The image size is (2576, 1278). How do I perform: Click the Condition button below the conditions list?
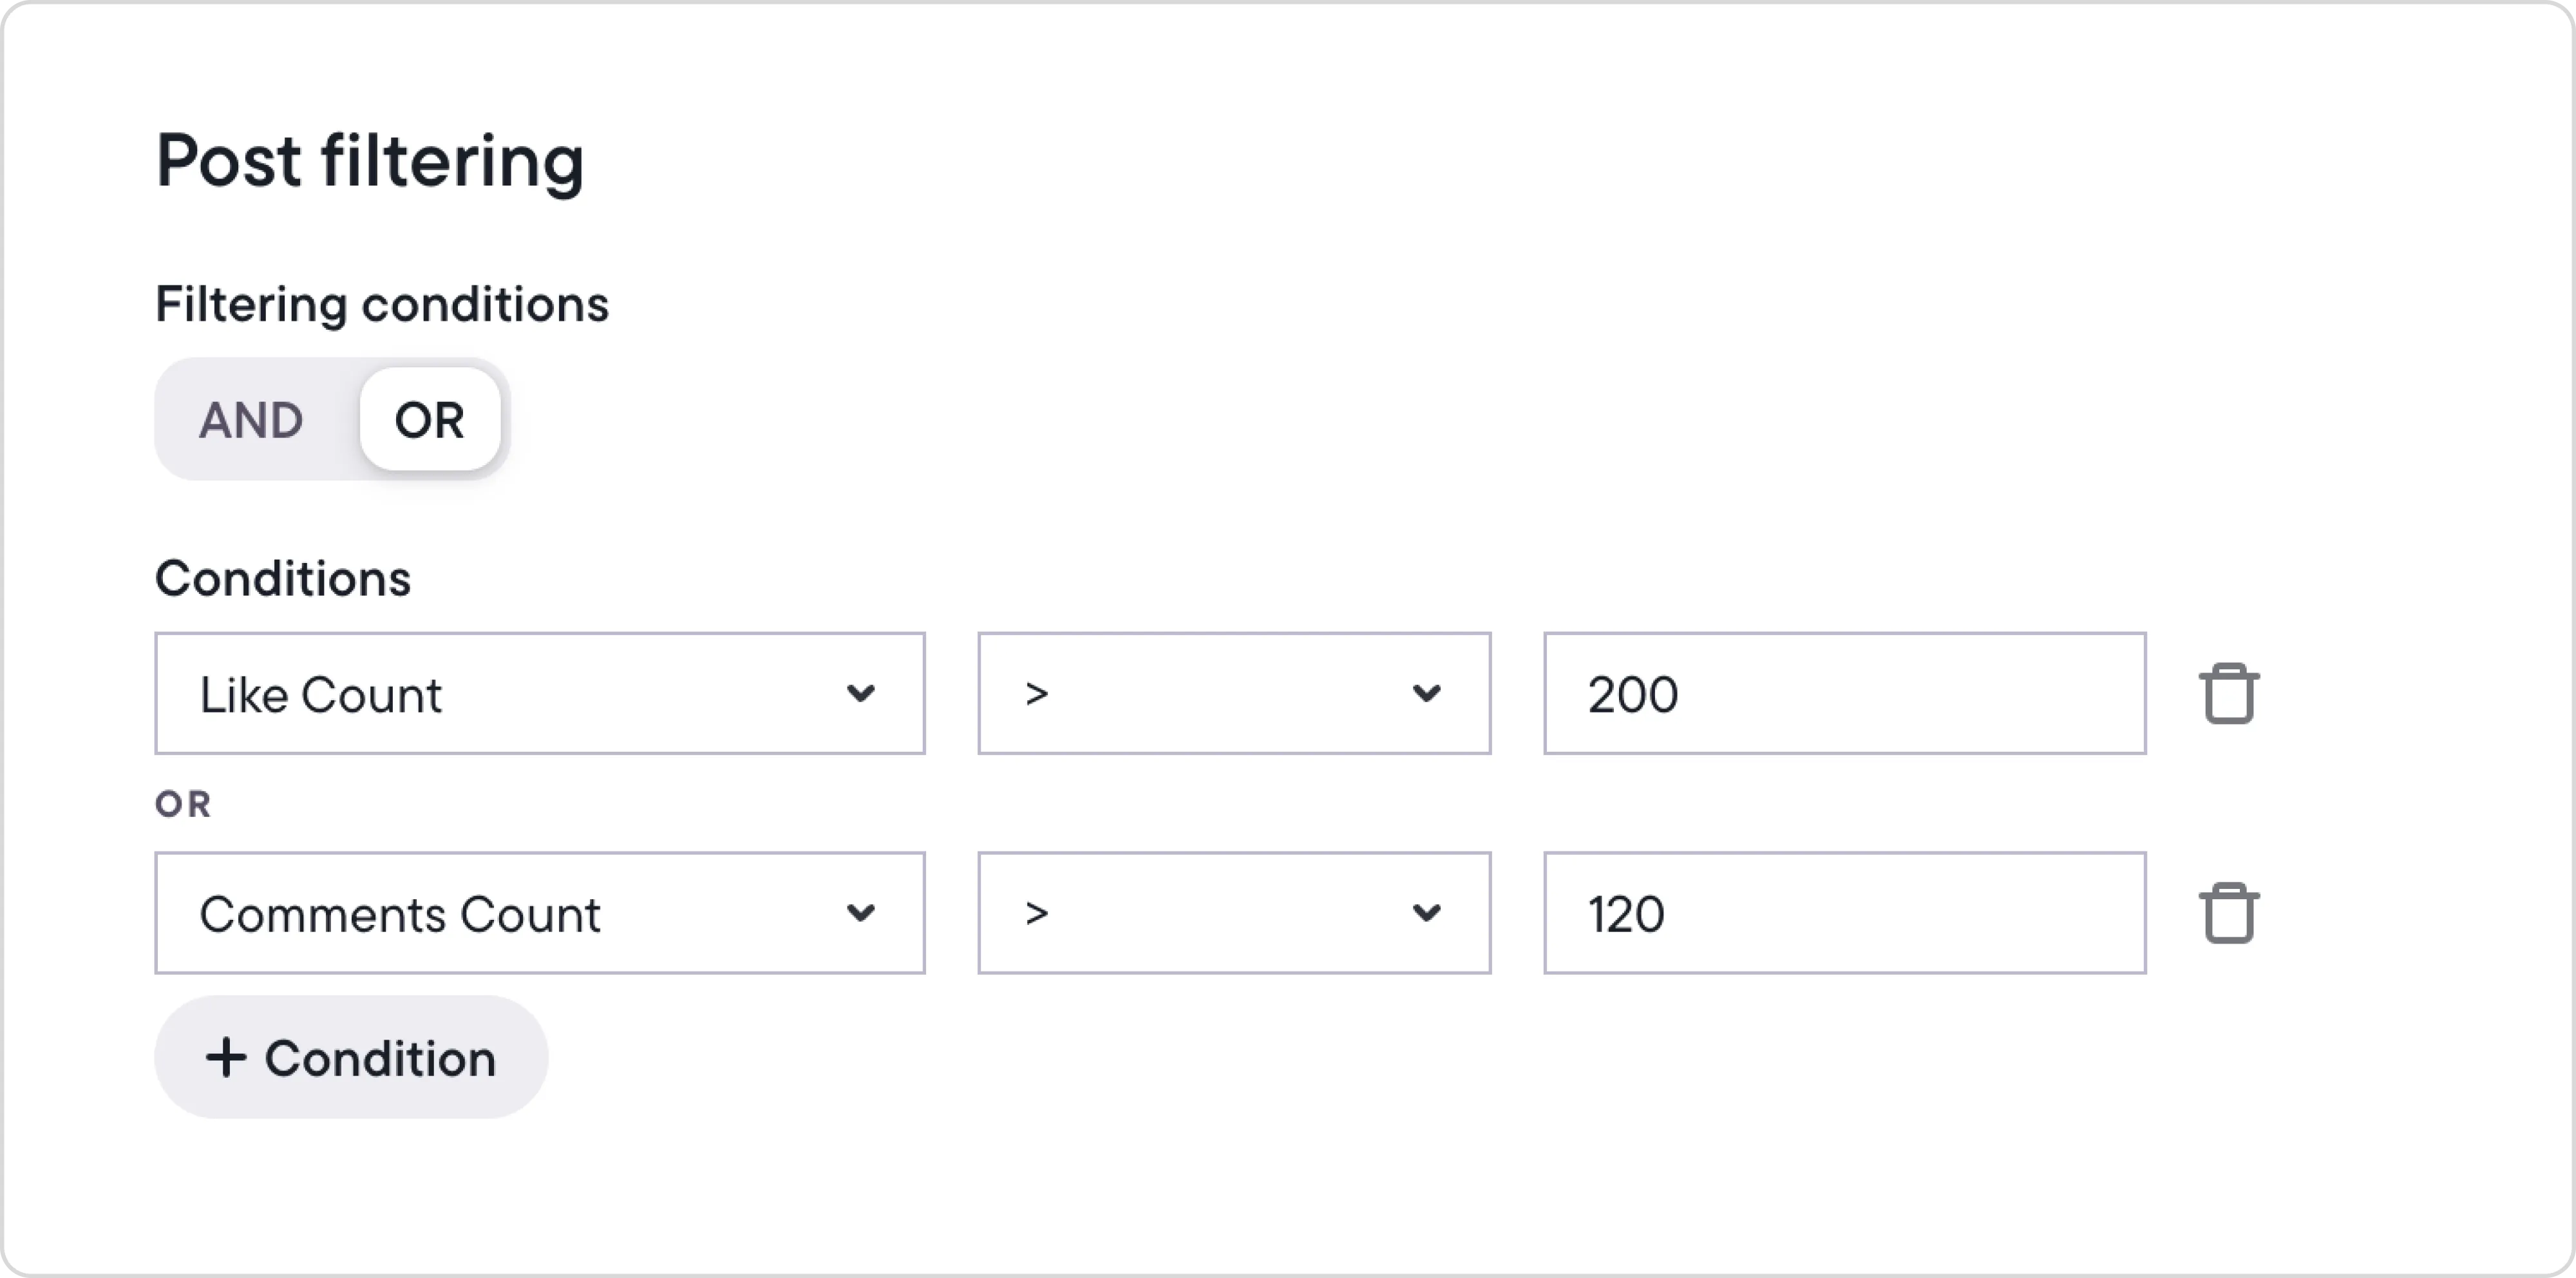350,1057
